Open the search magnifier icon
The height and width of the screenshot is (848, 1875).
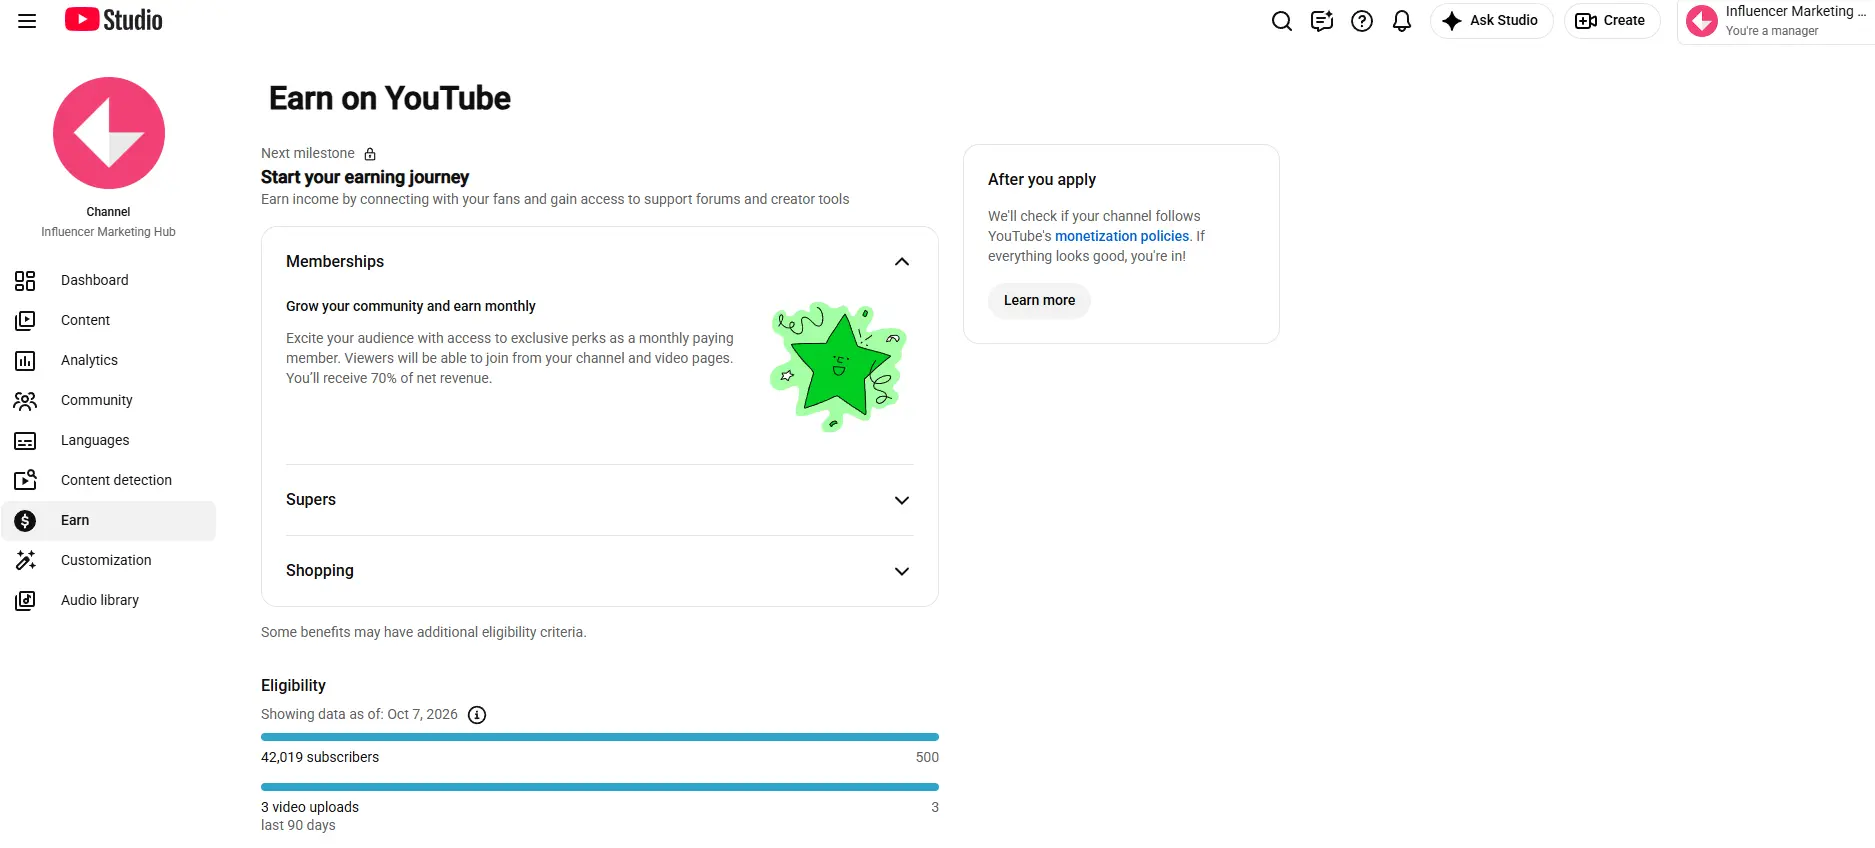1281,21
